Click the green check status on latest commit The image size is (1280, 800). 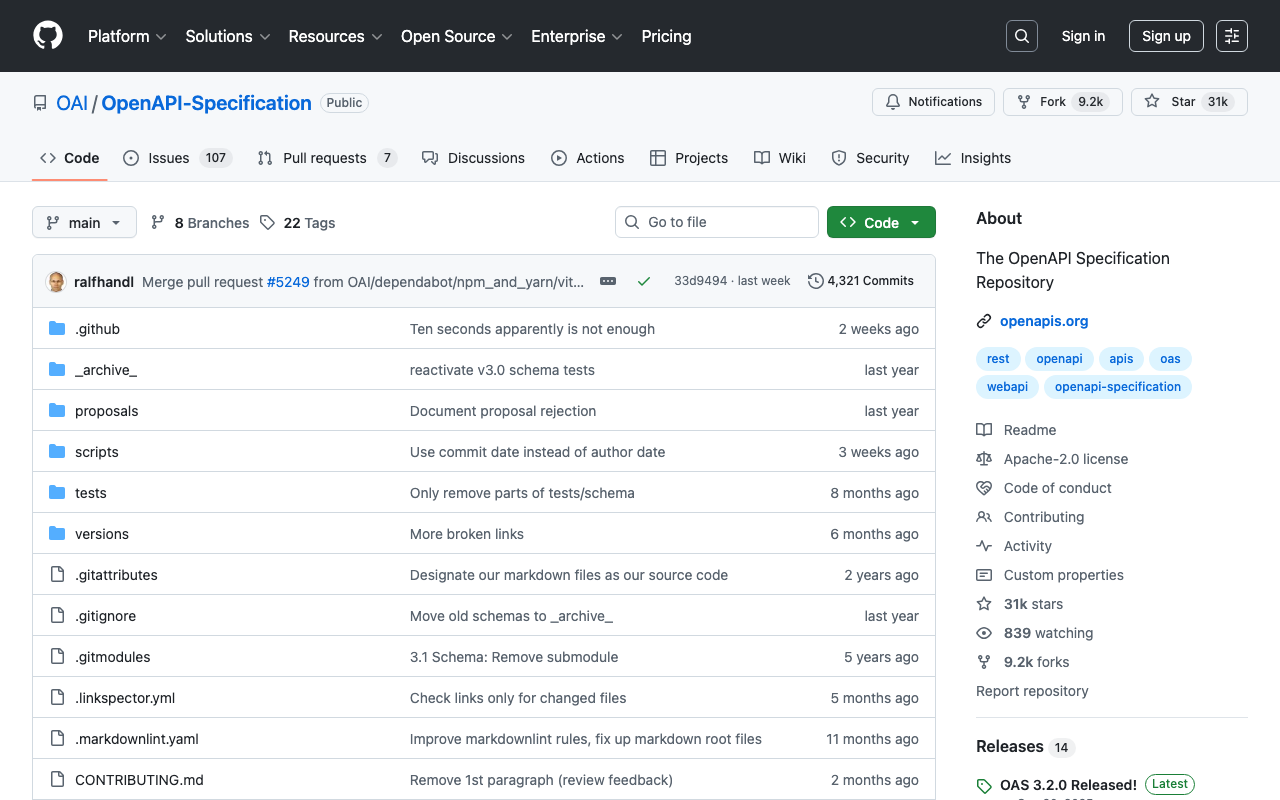tap(644, 281)
